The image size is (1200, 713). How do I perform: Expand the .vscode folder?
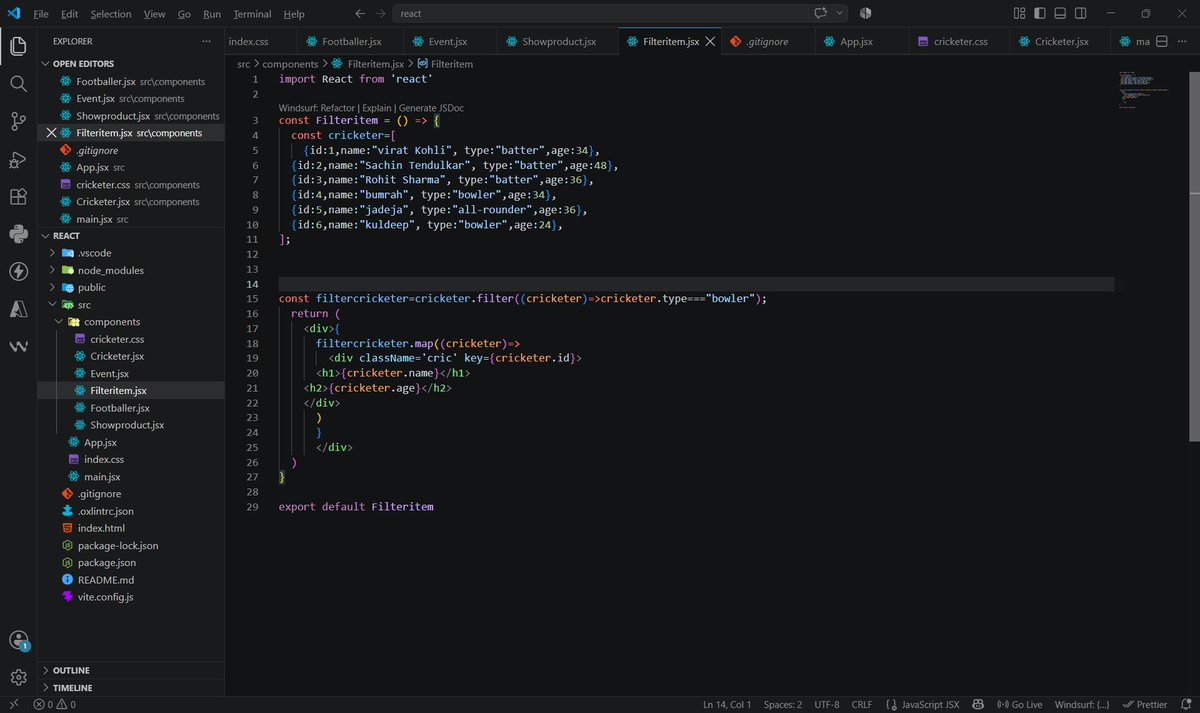tap(53, 253)
